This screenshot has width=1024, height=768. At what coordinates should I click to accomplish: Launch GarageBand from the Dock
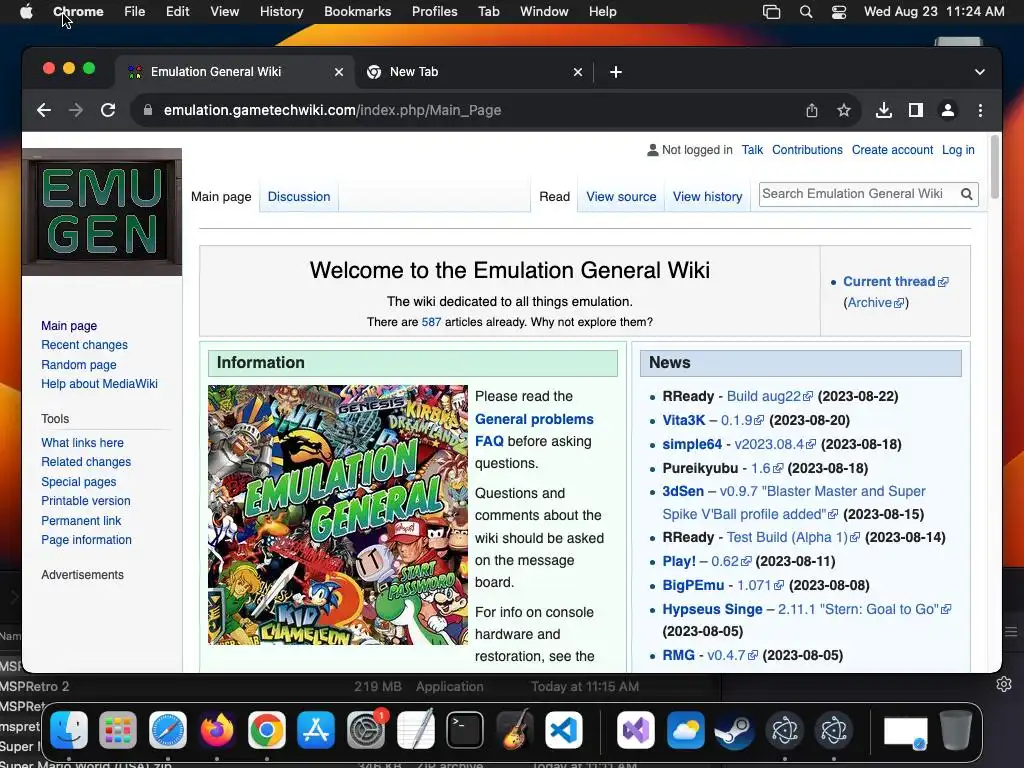tap(514, 730)
